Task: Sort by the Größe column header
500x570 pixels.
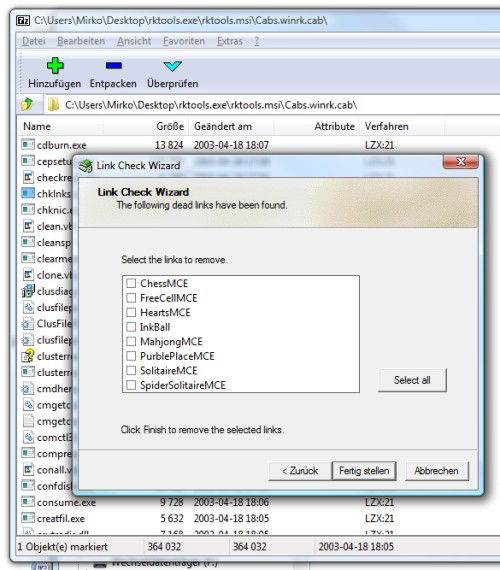Action: coord(170,126)
